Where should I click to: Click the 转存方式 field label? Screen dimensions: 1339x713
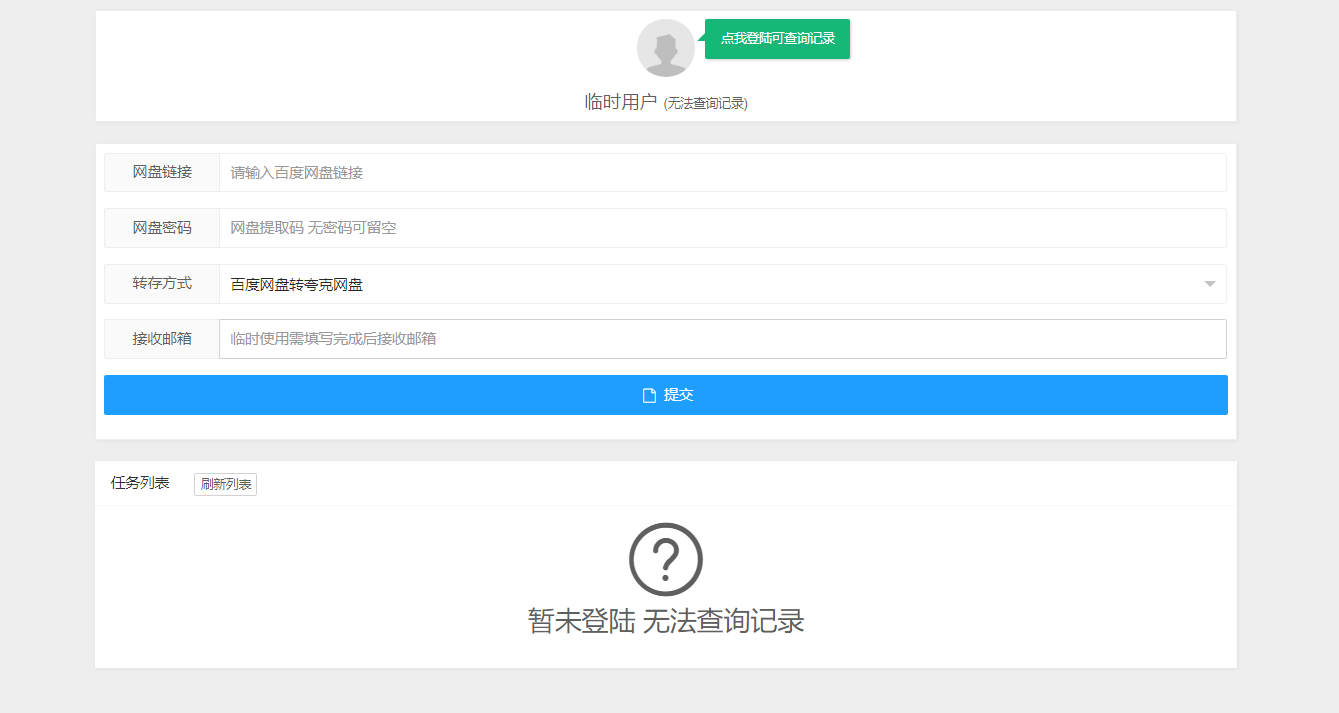(162, 283)
